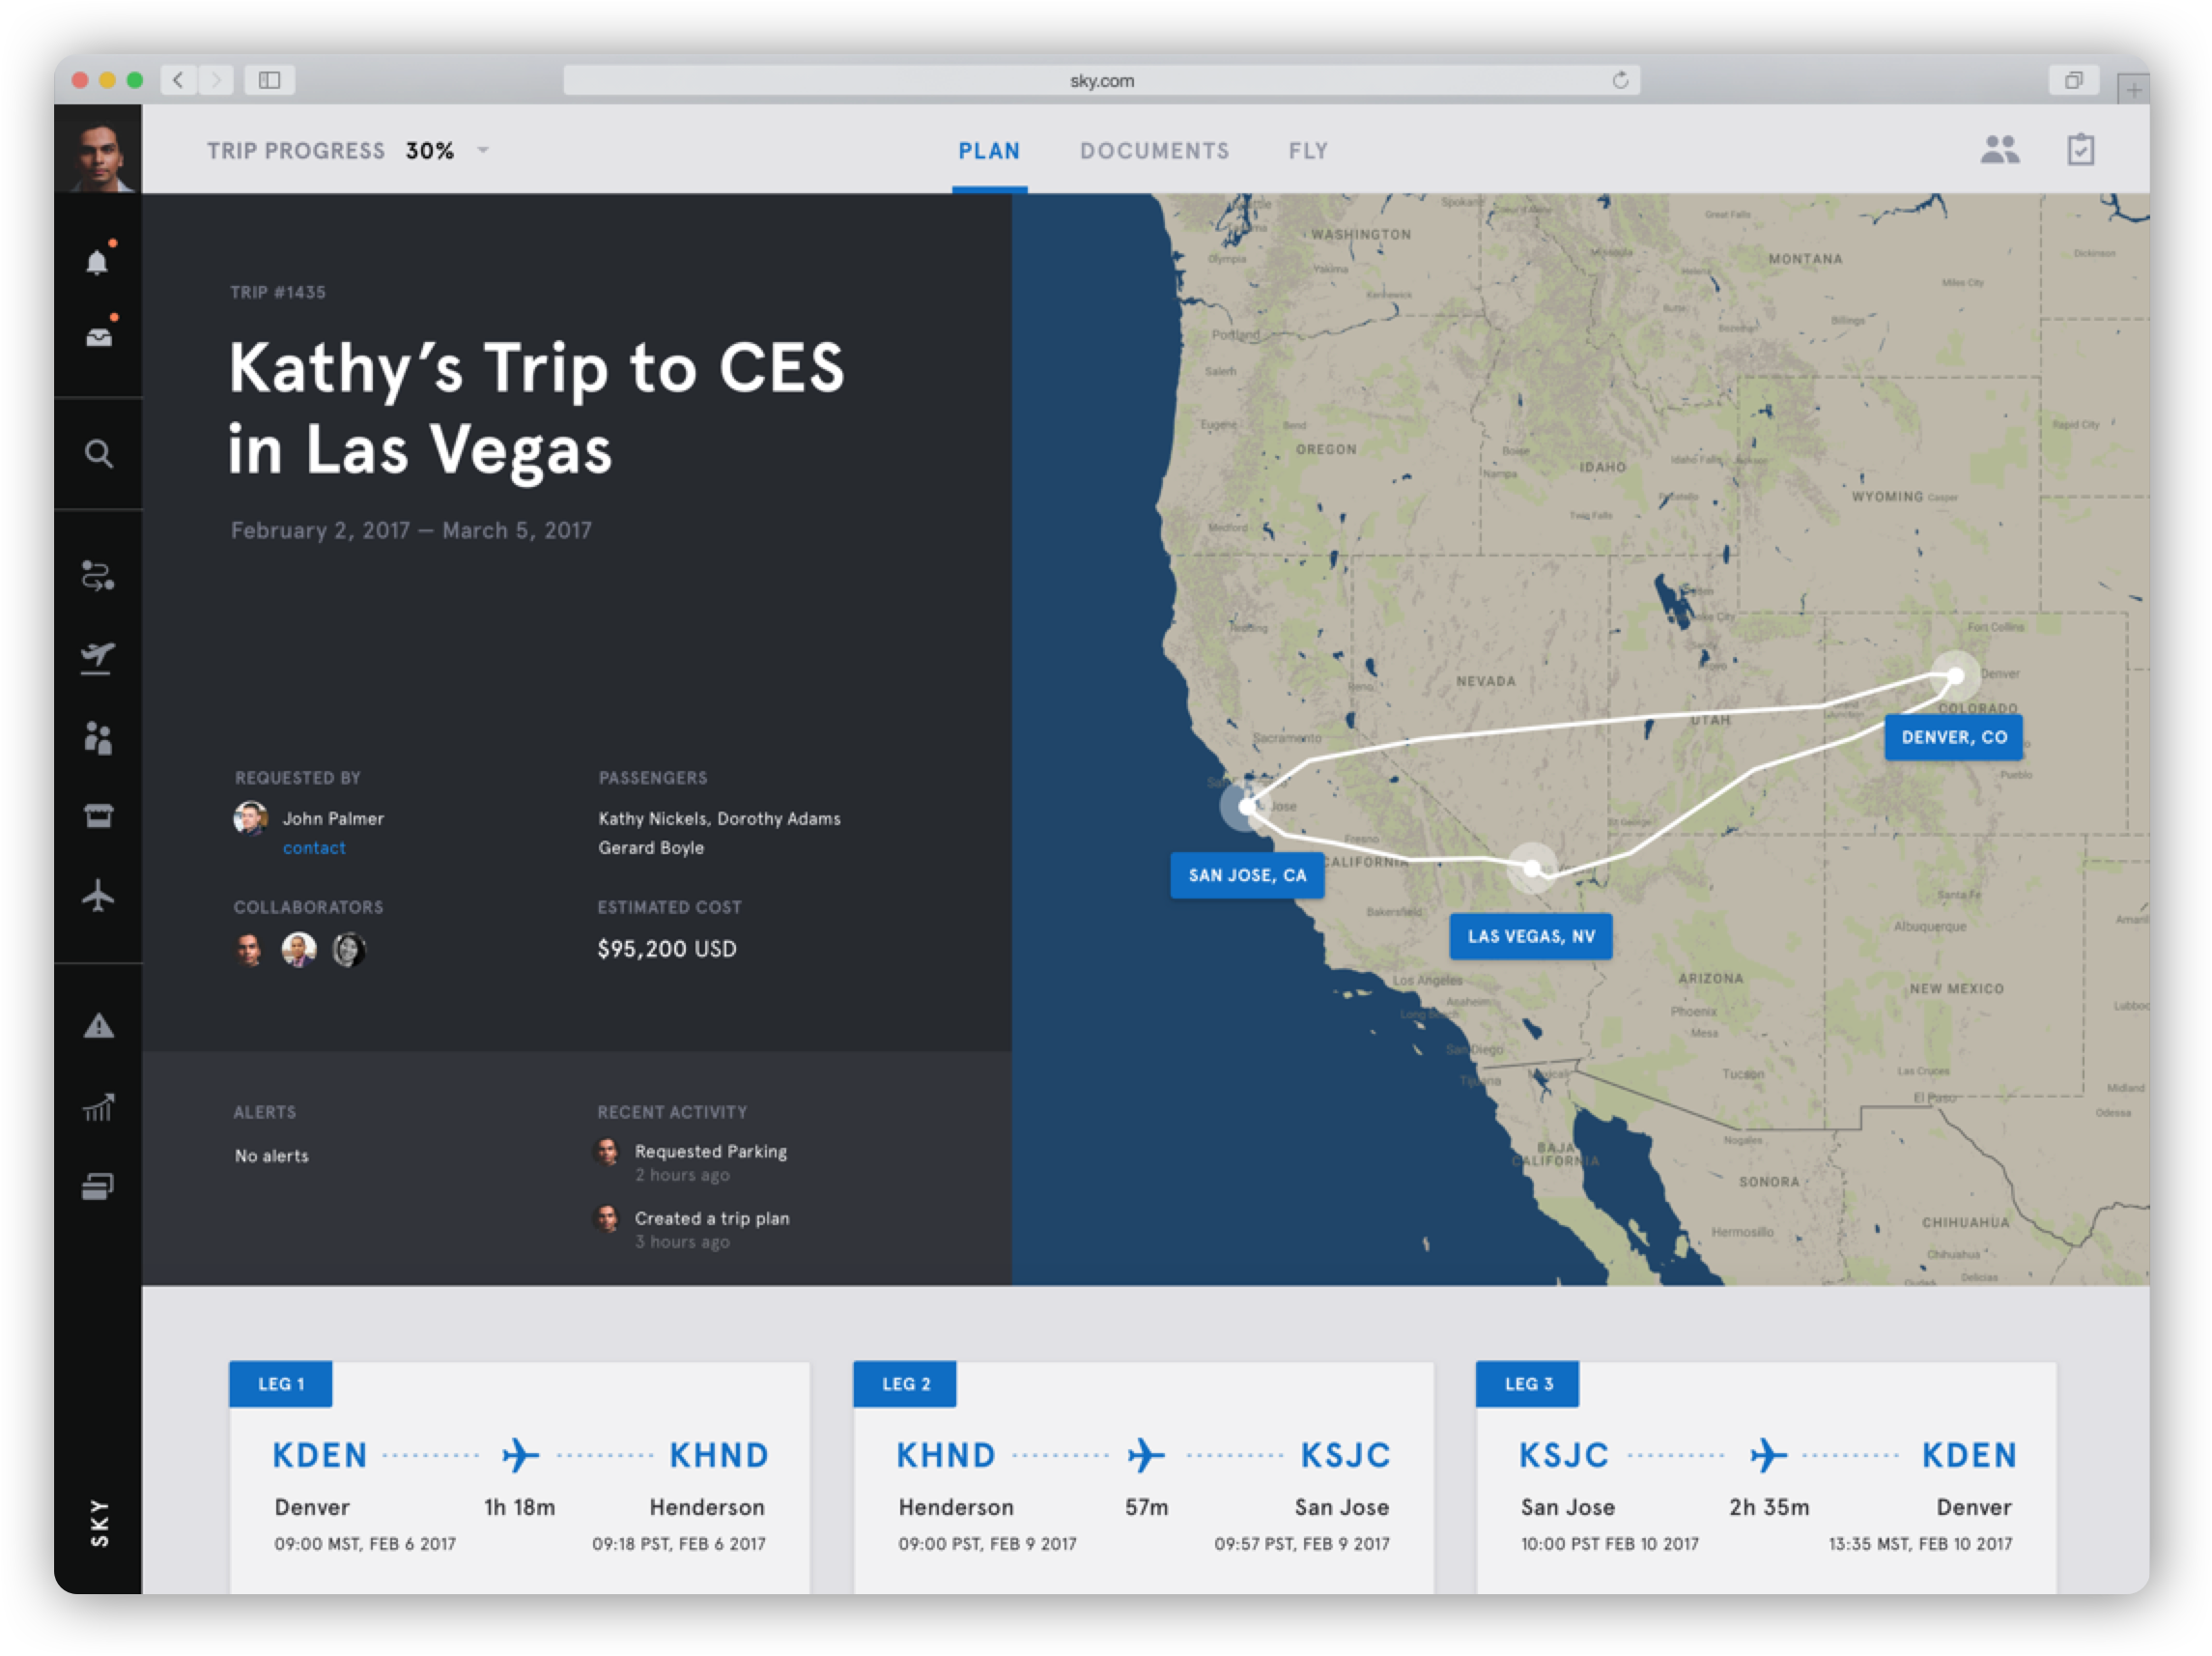
Task: Click the SKY logo in sidebar
Action: [x=99, y=1523]
